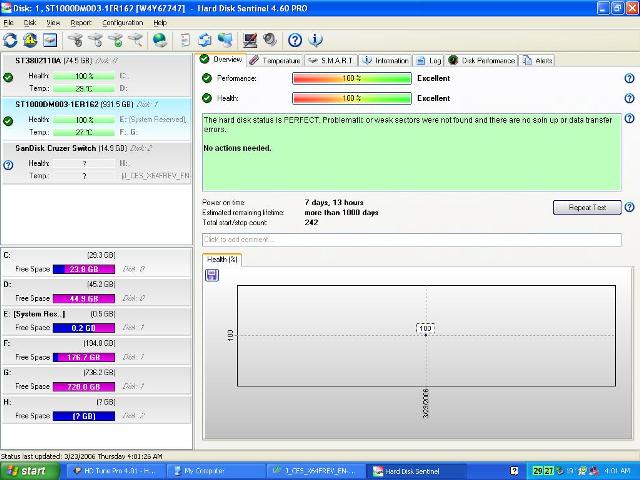
Task: Select the ST1000DM003-1ER162 disk entry
Action: click(x=97, y=119)
